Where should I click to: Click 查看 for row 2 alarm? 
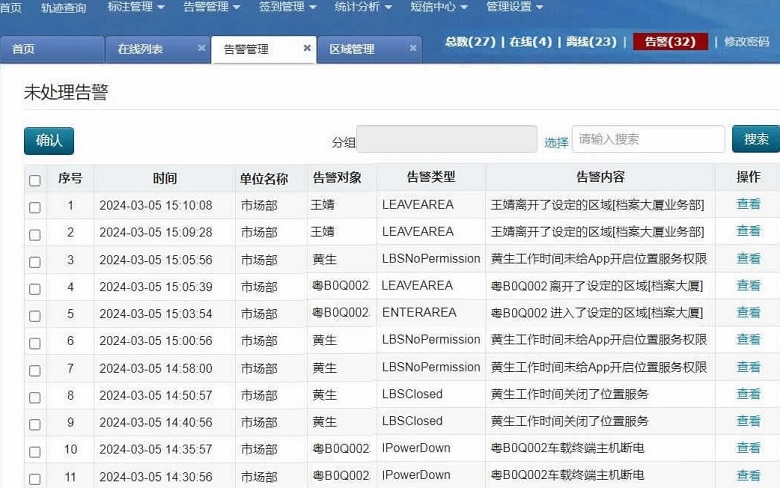(x=748, y=231)
